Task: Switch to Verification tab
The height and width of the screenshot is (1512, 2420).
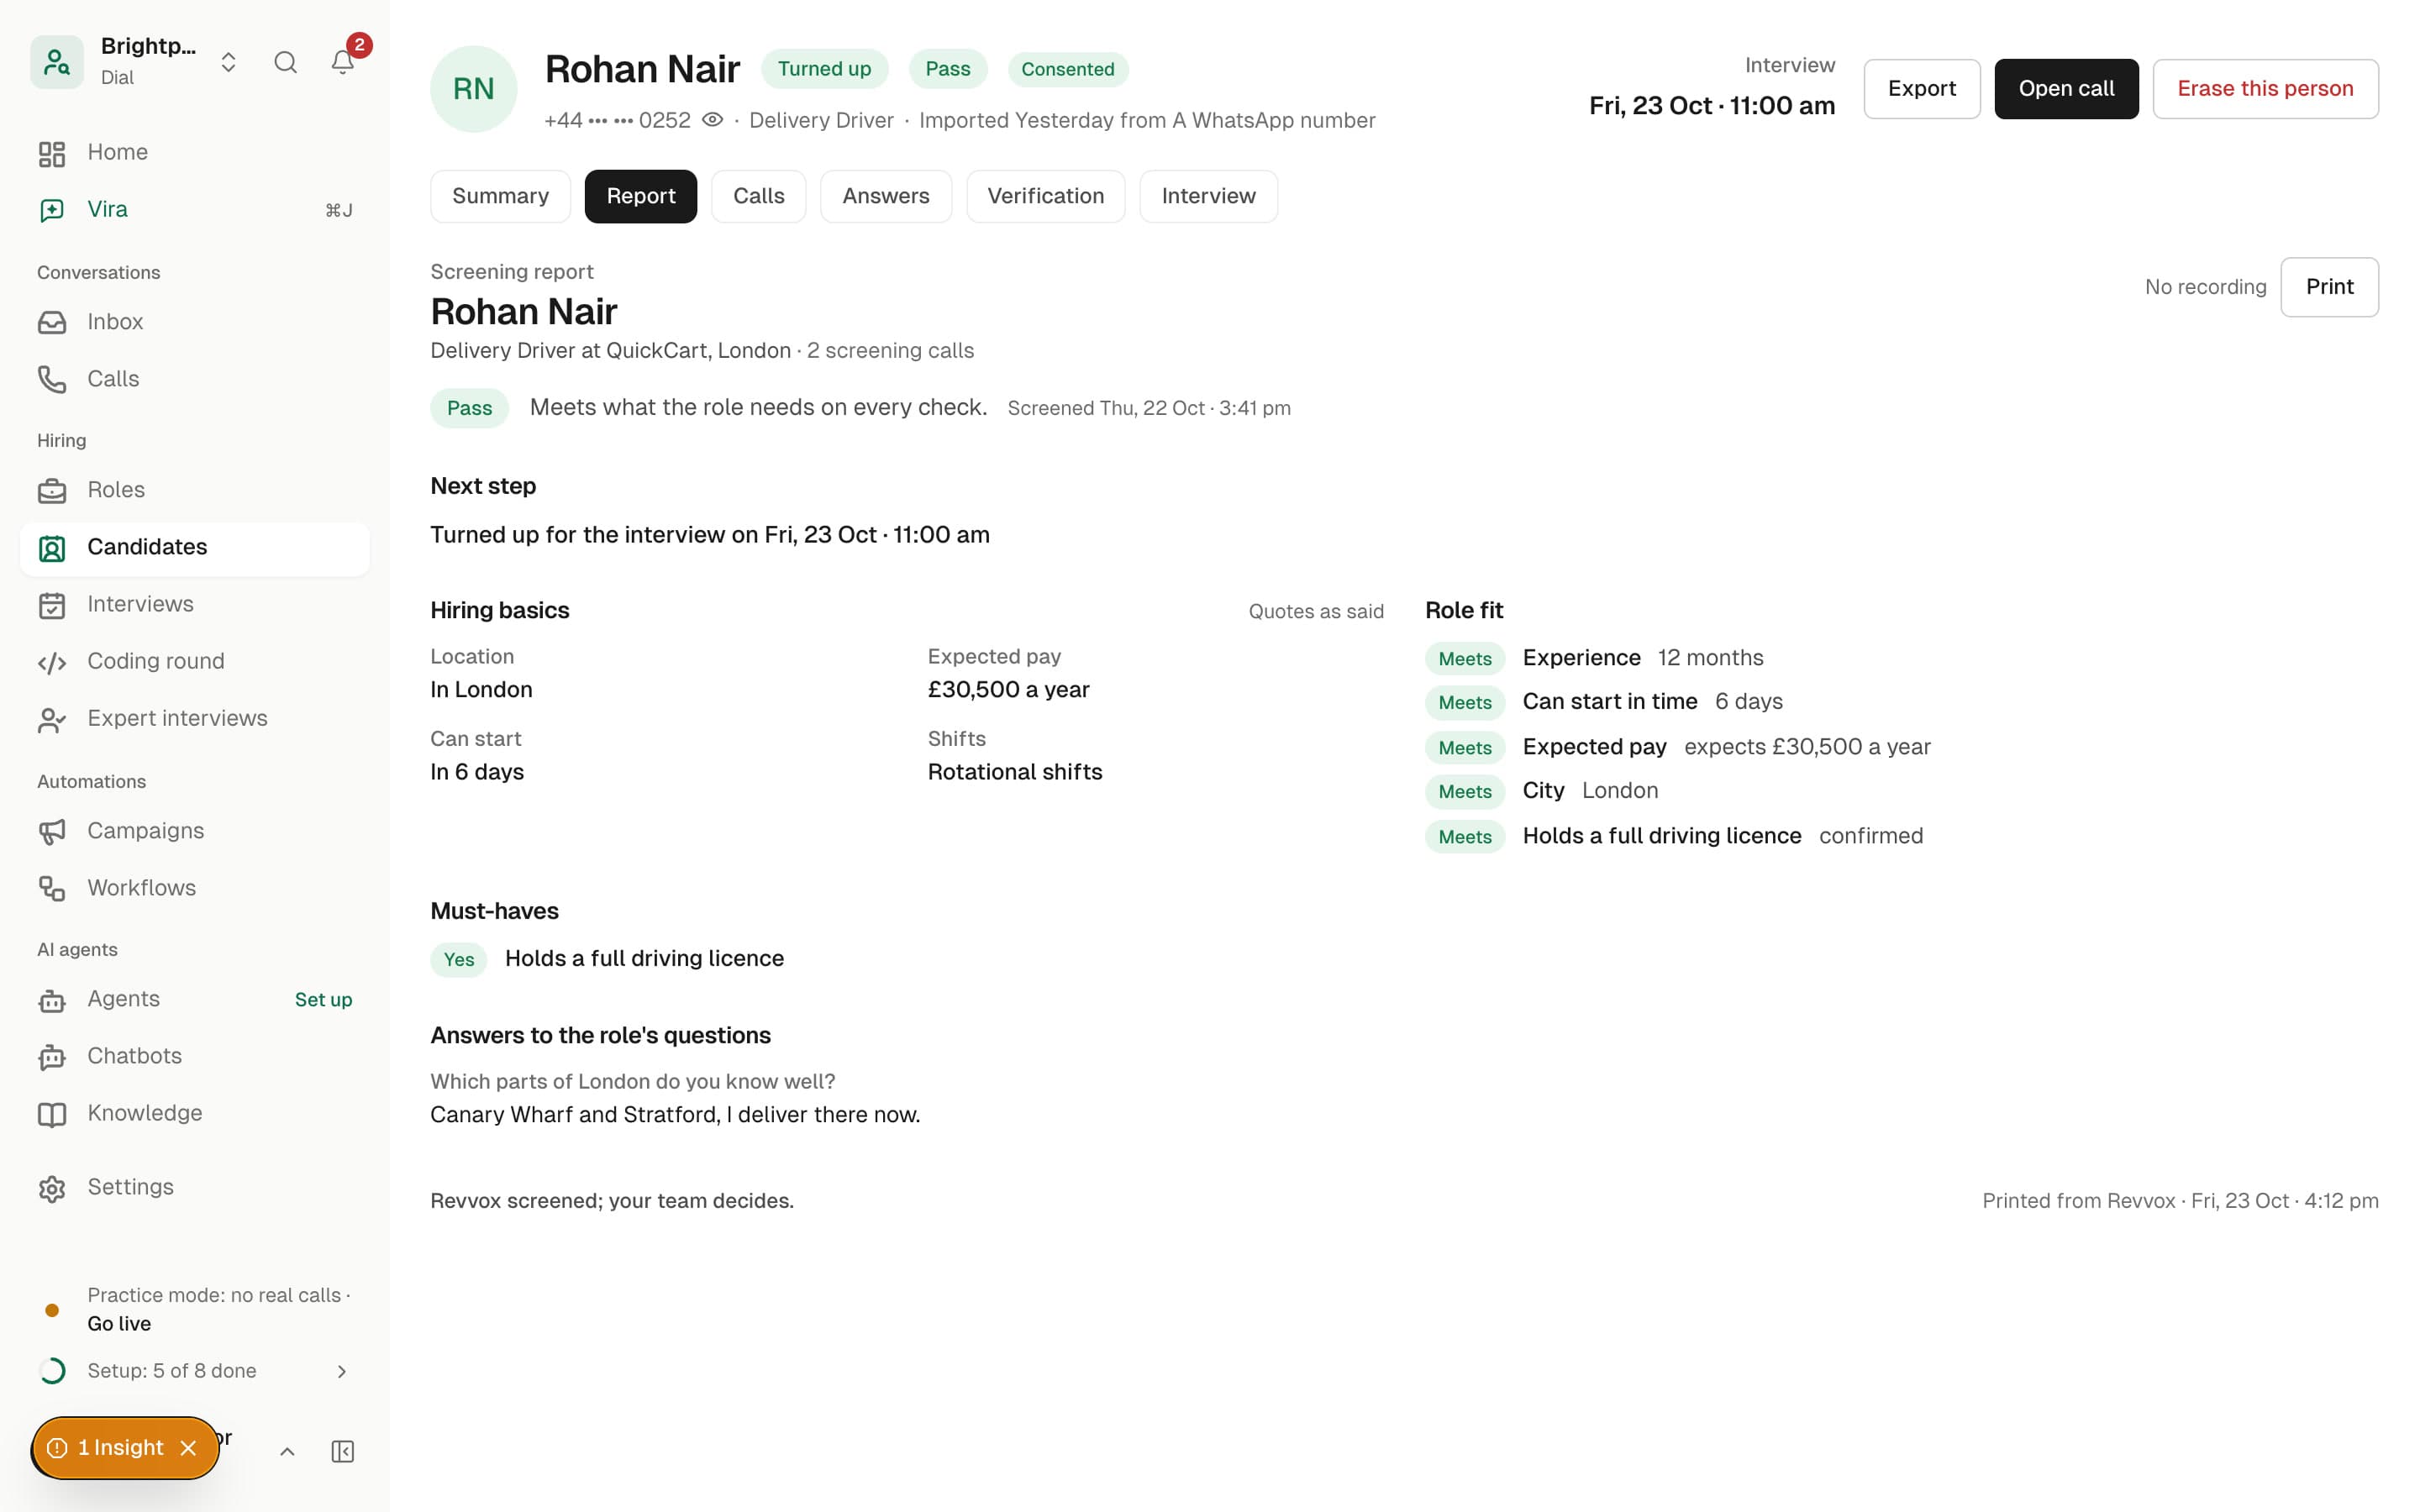Action: [1046, 196]
